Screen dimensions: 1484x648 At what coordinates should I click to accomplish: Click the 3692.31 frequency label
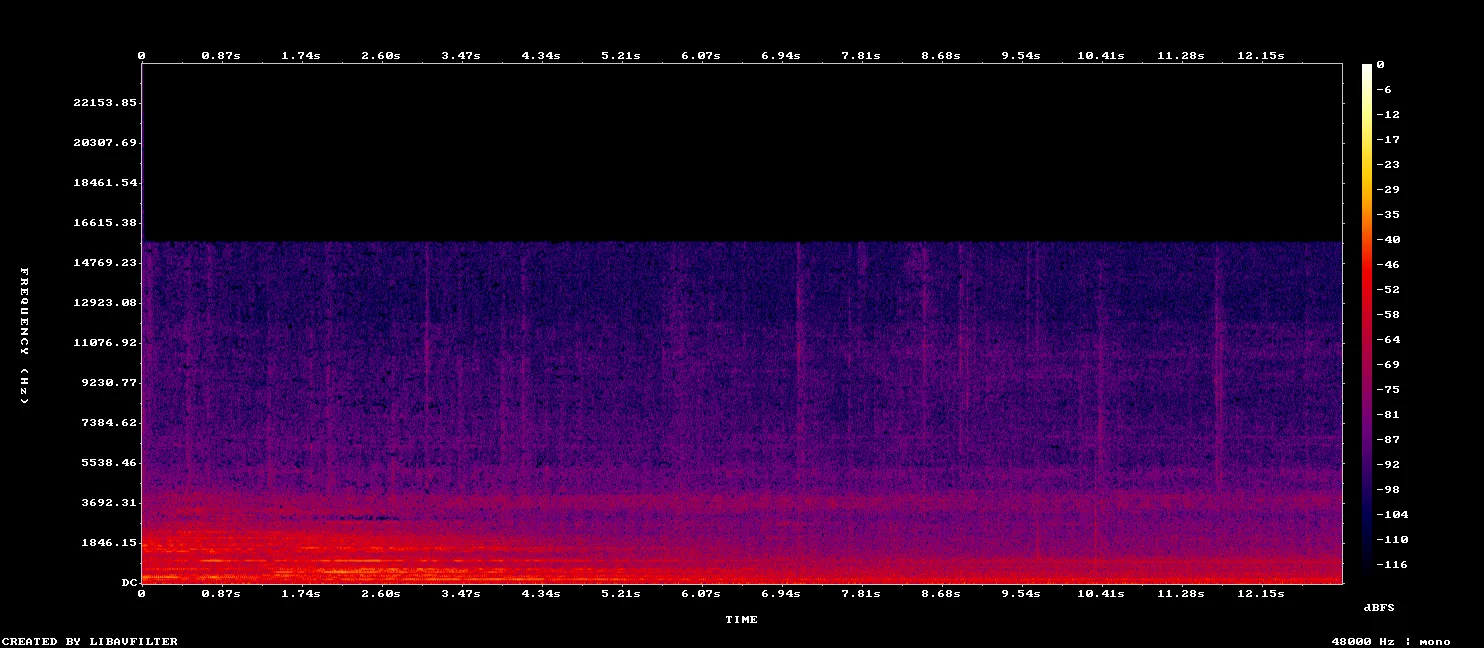pos(109,503)
